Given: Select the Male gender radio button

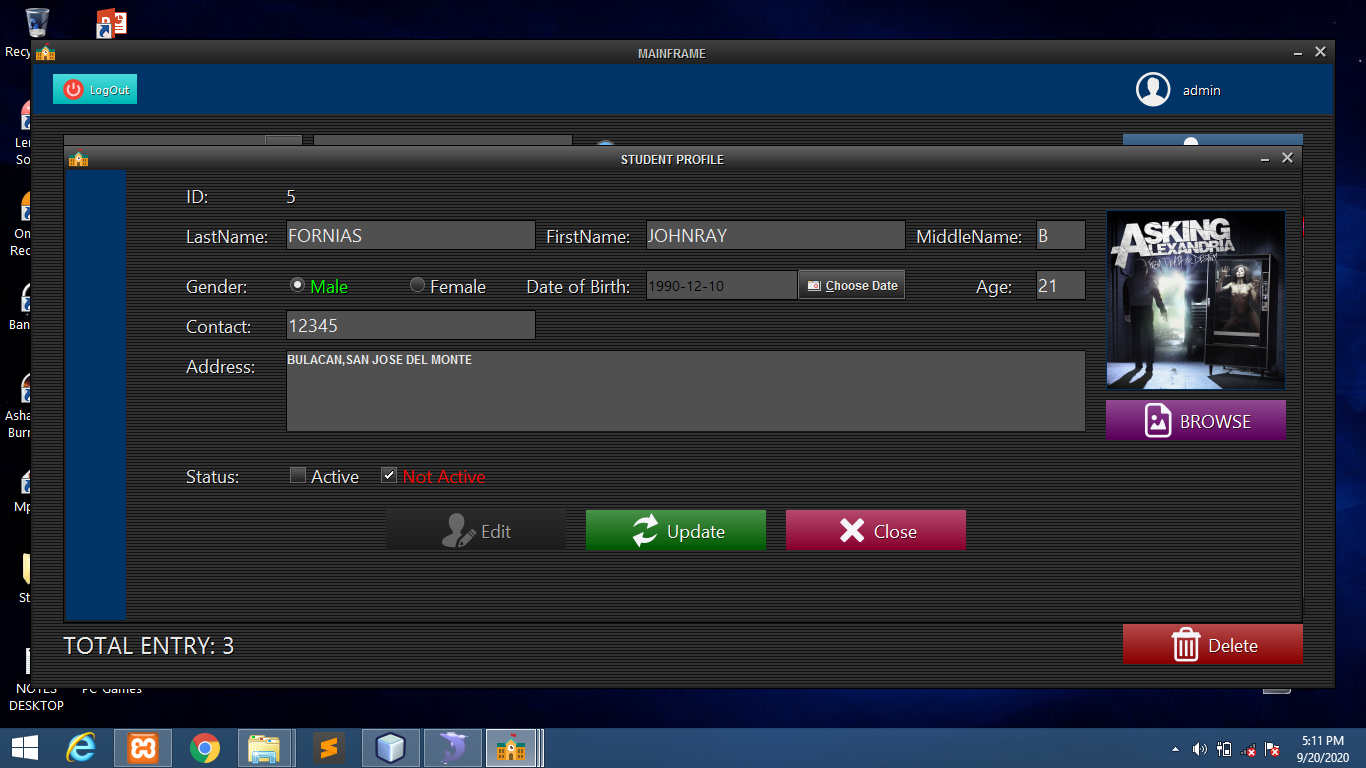Looking at the screenshot, I should [298, 285].
